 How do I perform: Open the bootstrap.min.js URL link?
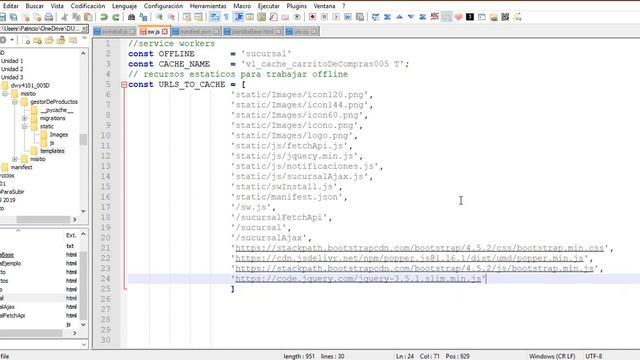[x=414, y=268]
